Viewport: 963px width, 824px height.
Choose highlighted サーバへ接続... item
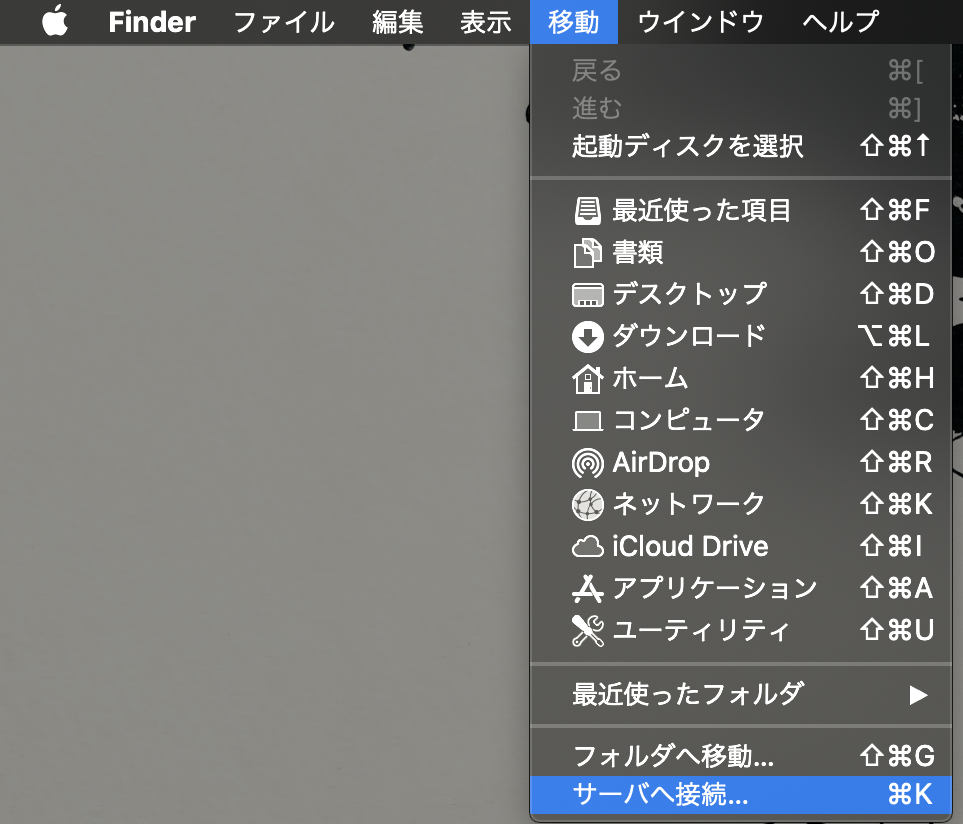pyautogui.click(x=741, y=795)
